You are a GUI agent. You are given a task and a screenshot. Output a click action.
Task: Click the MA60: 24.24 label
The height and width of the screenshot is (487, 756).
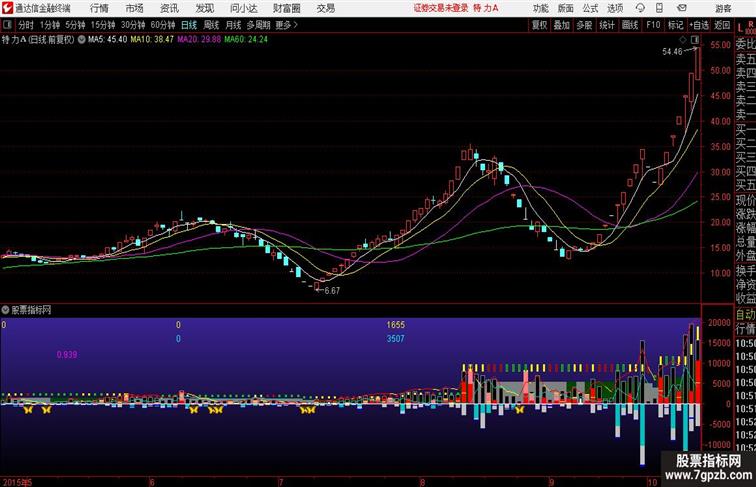click(246, 40)
